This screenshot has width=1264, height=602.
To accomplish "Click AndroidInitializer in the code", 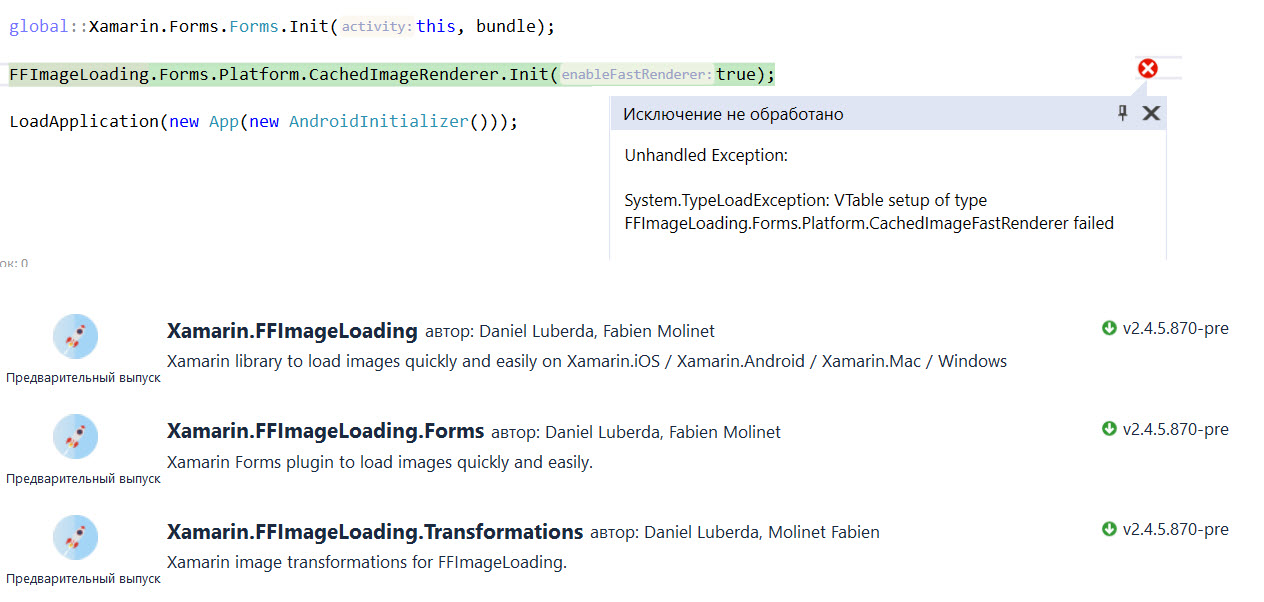I will point(379,121).
